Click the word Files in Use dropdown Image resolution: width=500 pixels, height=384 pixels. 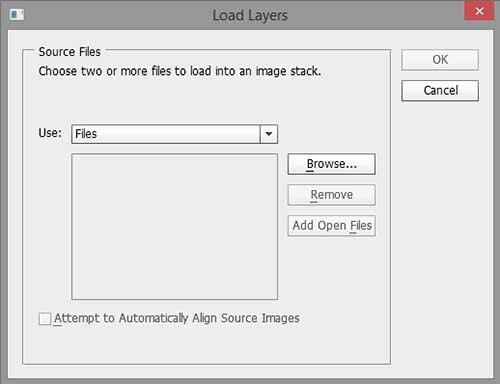[86, 134]
